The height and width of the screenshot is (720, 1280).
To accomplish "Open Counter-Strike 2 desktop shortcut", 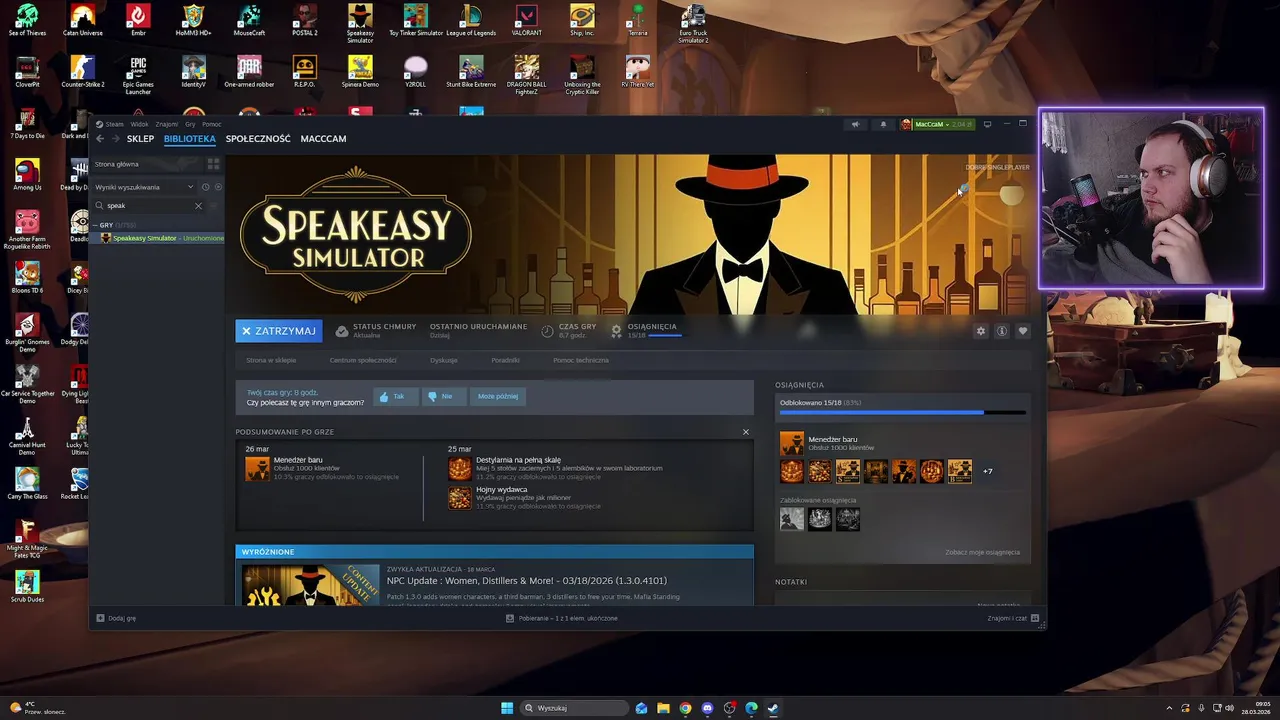I will (x=82, y=72).
